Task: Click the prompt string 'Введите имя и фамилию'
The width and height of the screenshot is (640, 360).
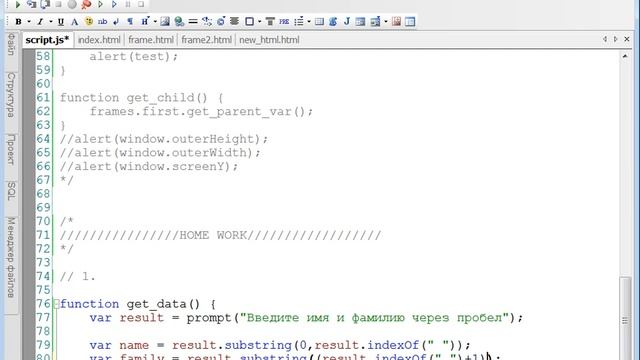Action: click(x=375, y=318)
